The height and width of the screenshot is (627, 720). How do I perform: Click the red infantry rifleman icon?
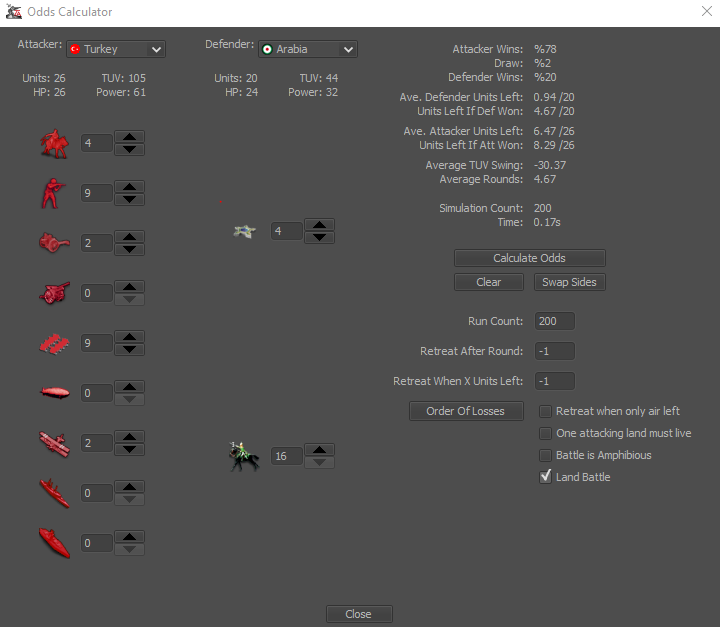point(52,193)
